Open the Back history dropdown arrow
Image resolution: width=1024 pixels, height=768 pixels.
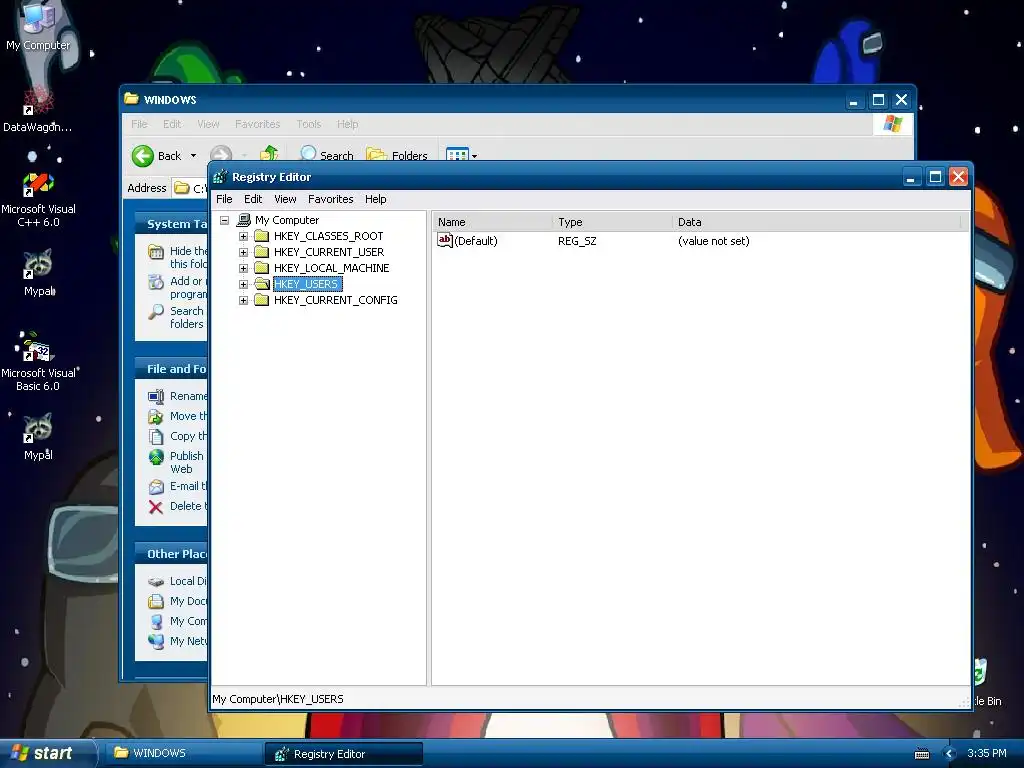[x=193, y=156]
